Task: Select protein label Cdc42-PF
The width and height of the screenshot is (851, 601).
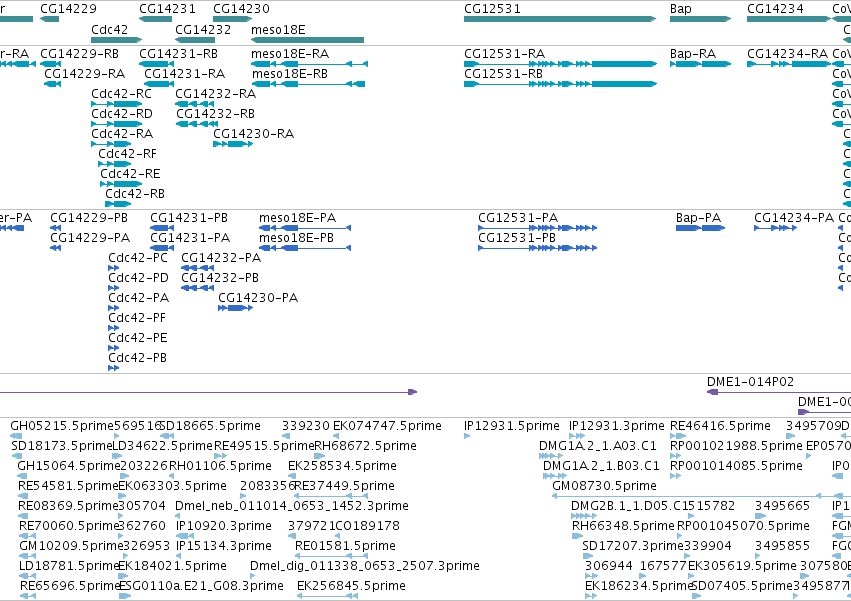Action: [137, 318]
